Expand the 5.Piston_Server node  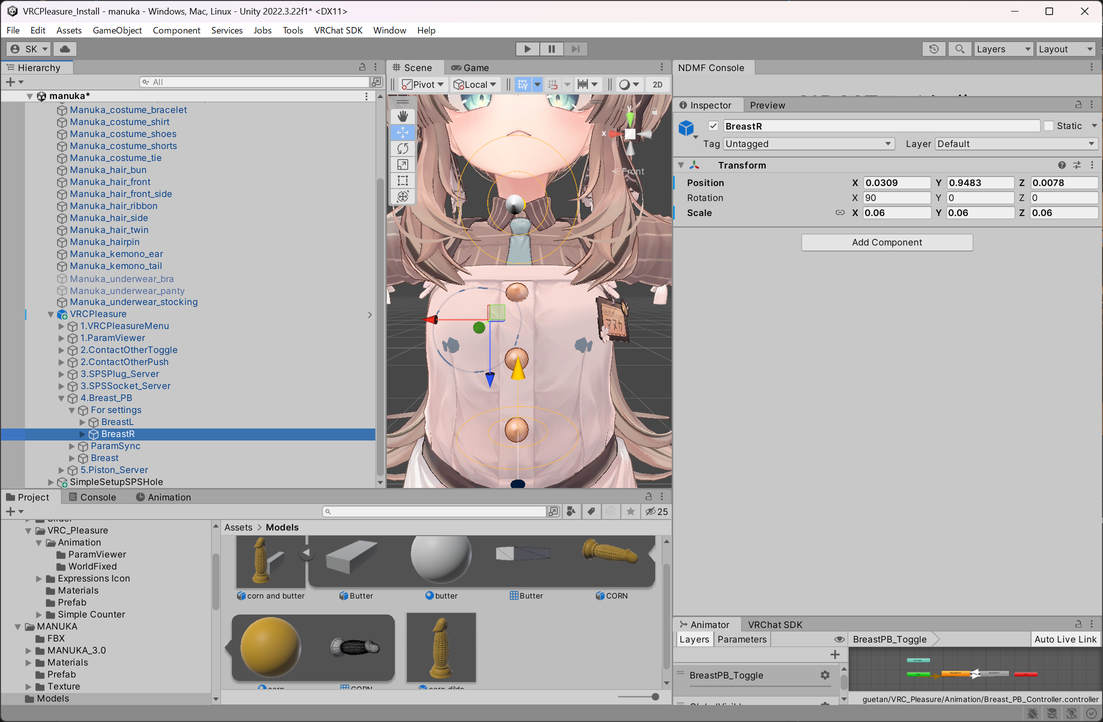(61, 470)
